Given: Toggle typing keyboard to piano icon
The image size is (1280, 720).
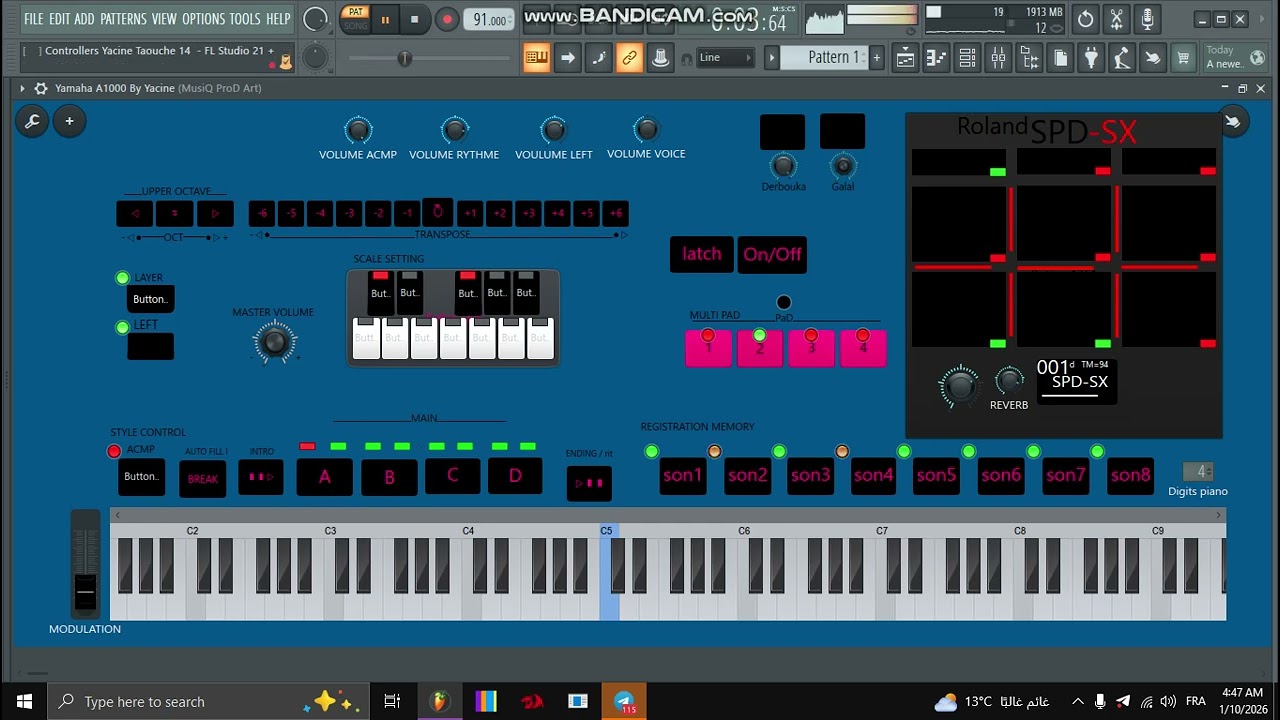Looking at the screenshot, I should click(537, 58).
